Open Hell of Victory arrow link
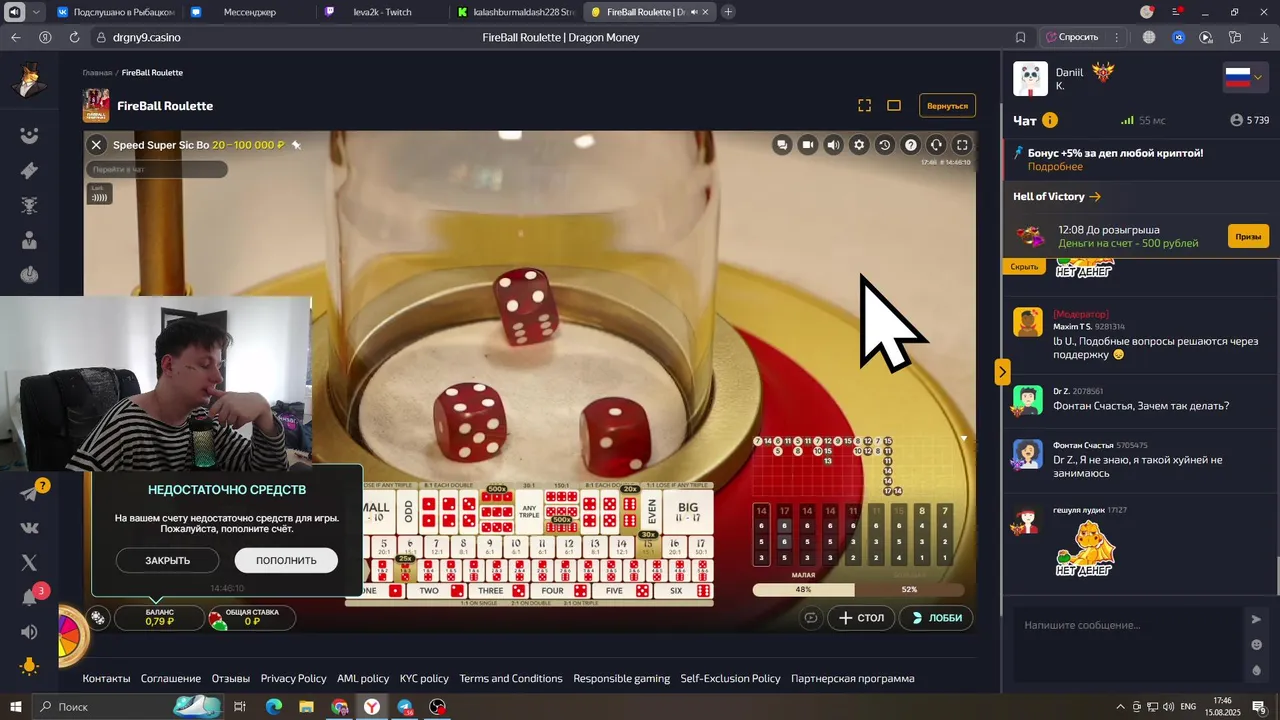The width and height of the screenshot is (1280, 720). (1057, 197)
